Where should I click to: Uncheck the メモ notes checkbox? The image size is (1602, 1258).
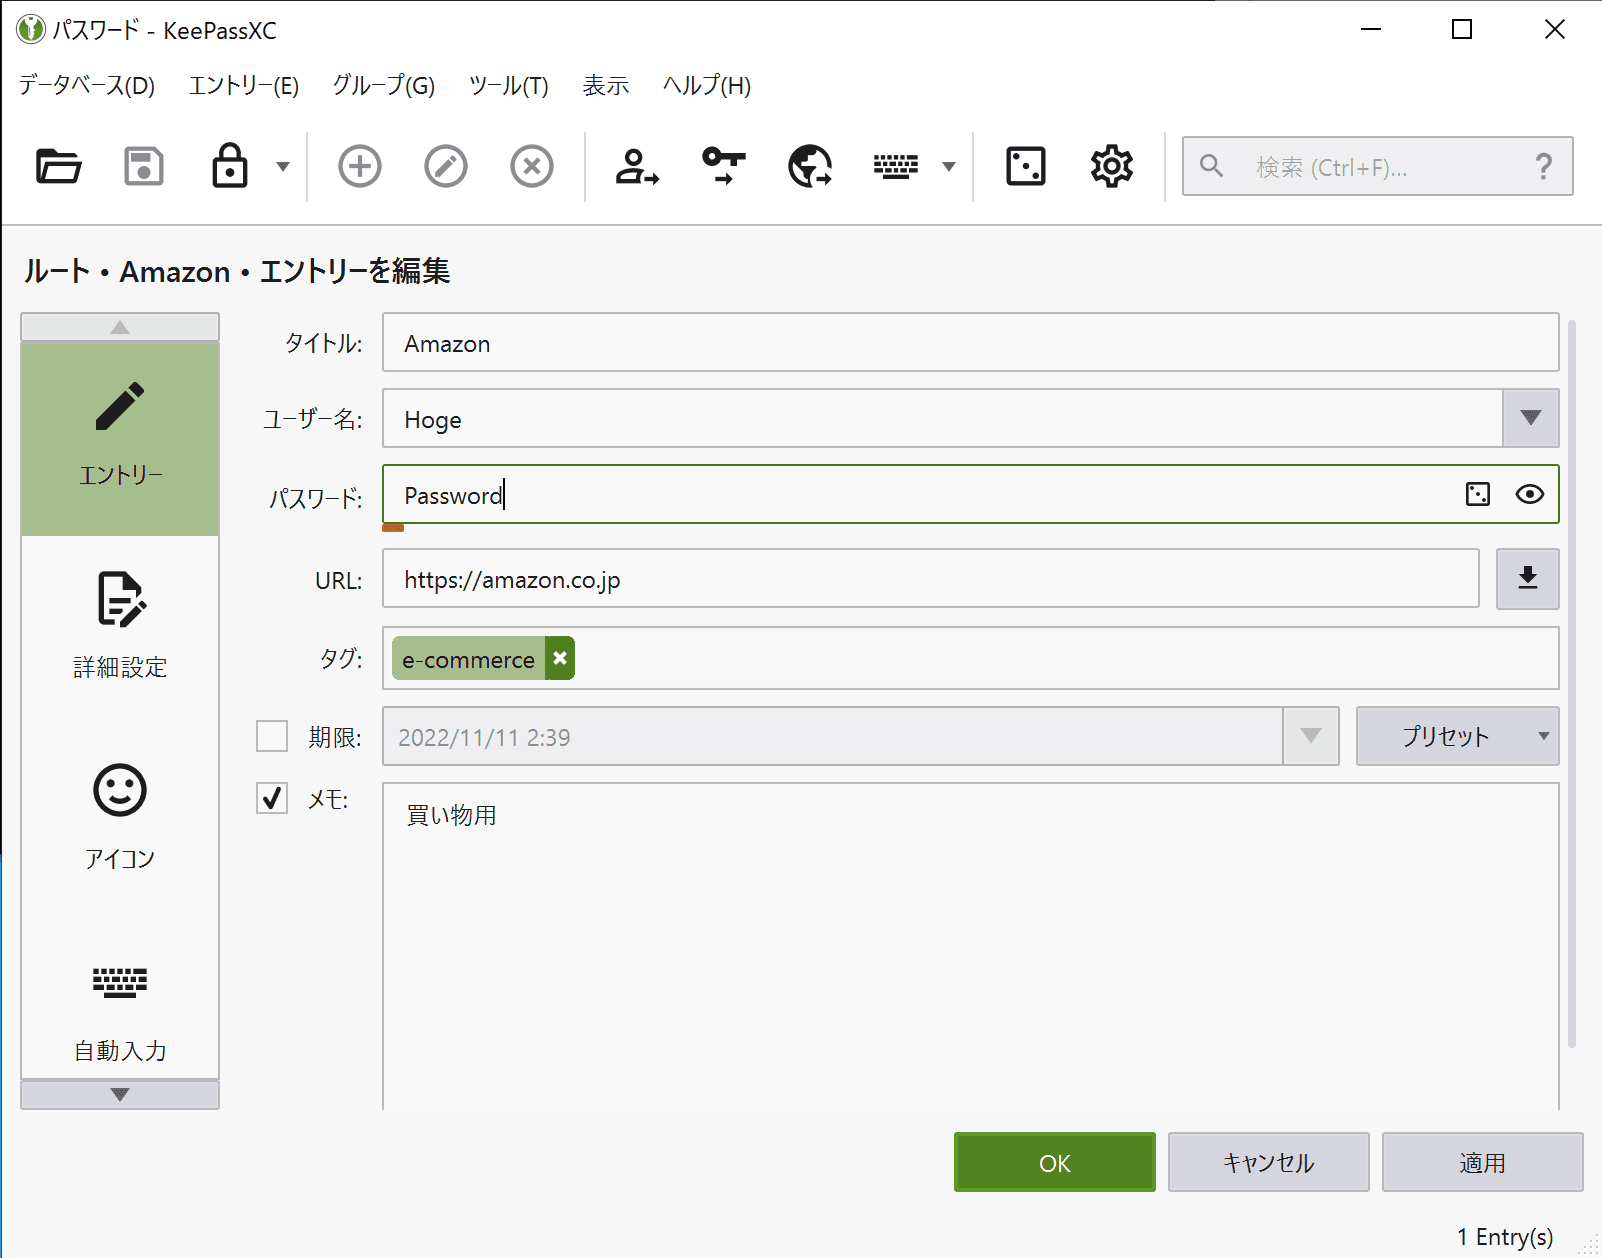(272, 798)
